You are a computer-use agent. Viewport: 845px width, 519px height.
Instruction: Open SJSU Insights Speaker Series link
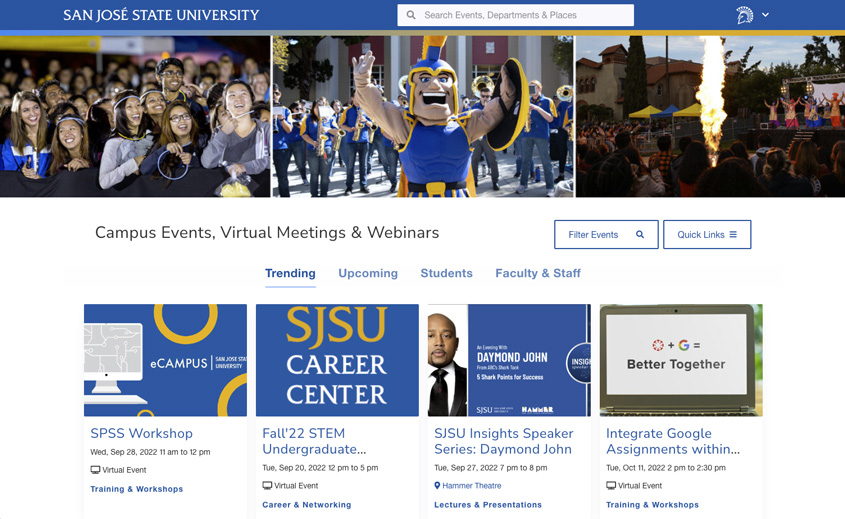coord(503,441)
